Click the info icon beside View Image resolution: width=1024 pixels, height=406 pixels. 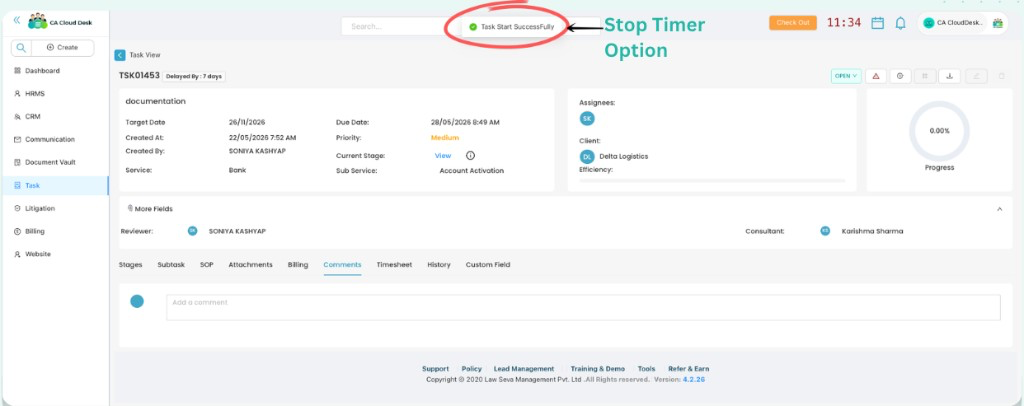click(470, 155)
